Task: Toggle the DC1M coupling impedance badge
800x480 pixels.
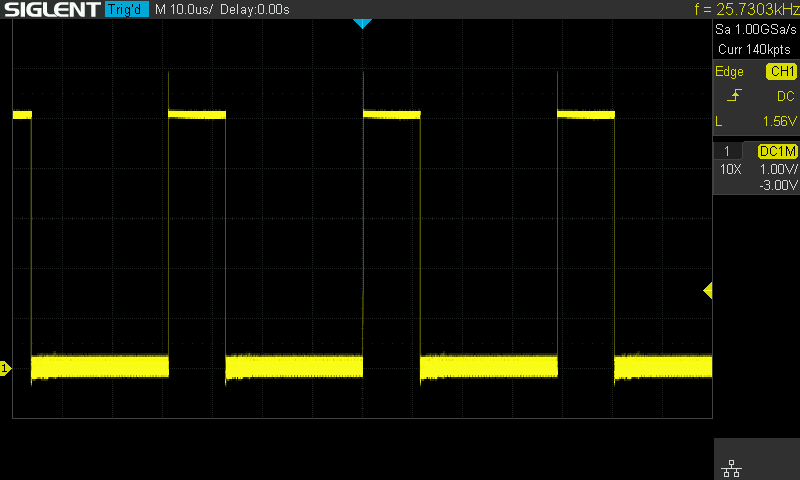Action: (x=778, y=151)
